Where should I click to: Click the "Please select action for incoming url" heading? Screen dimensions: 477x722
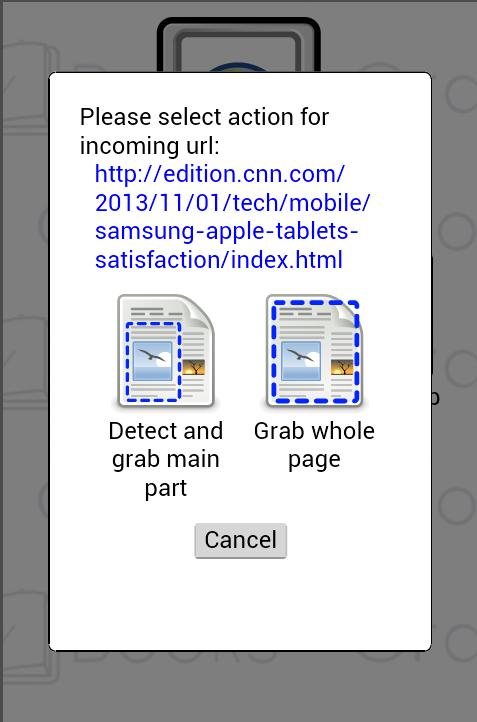click(204, 131)
